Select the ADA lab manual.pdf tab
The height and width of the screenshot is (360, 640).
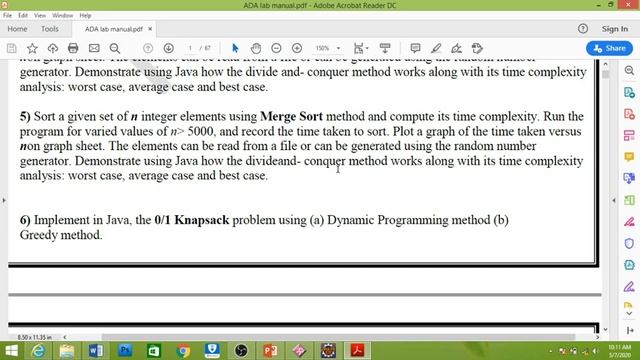[x=113, y=29]
